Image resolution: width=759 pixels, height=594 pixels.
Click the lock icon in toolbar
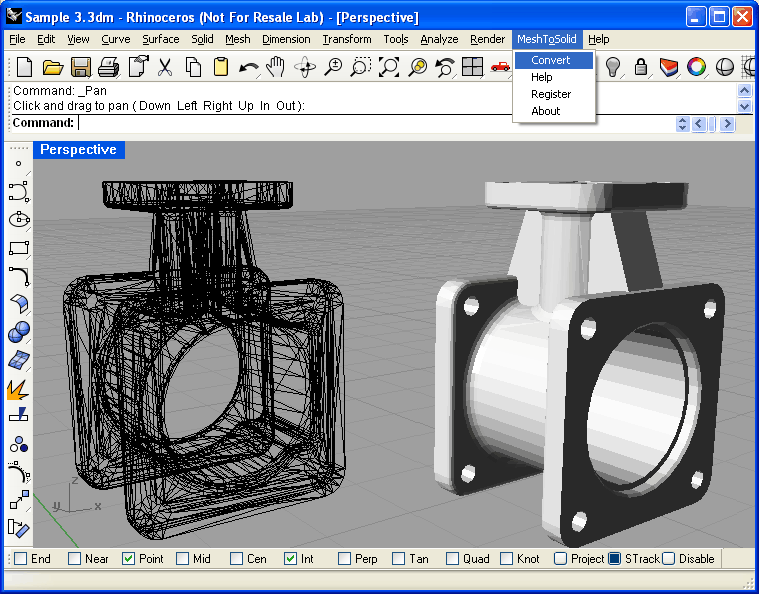point(641,67)
